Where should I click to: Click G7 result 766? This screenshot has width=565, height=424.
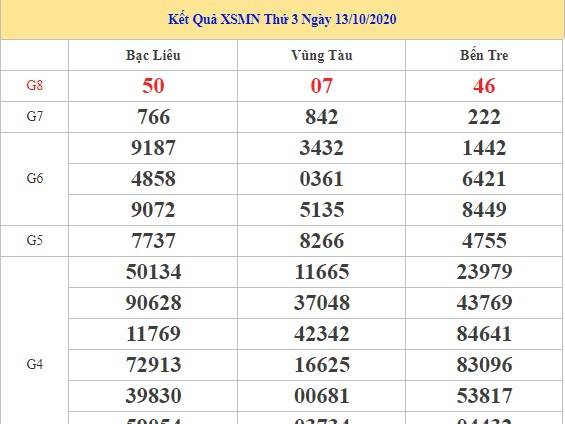pyautogui.click(x=153, y=117)
